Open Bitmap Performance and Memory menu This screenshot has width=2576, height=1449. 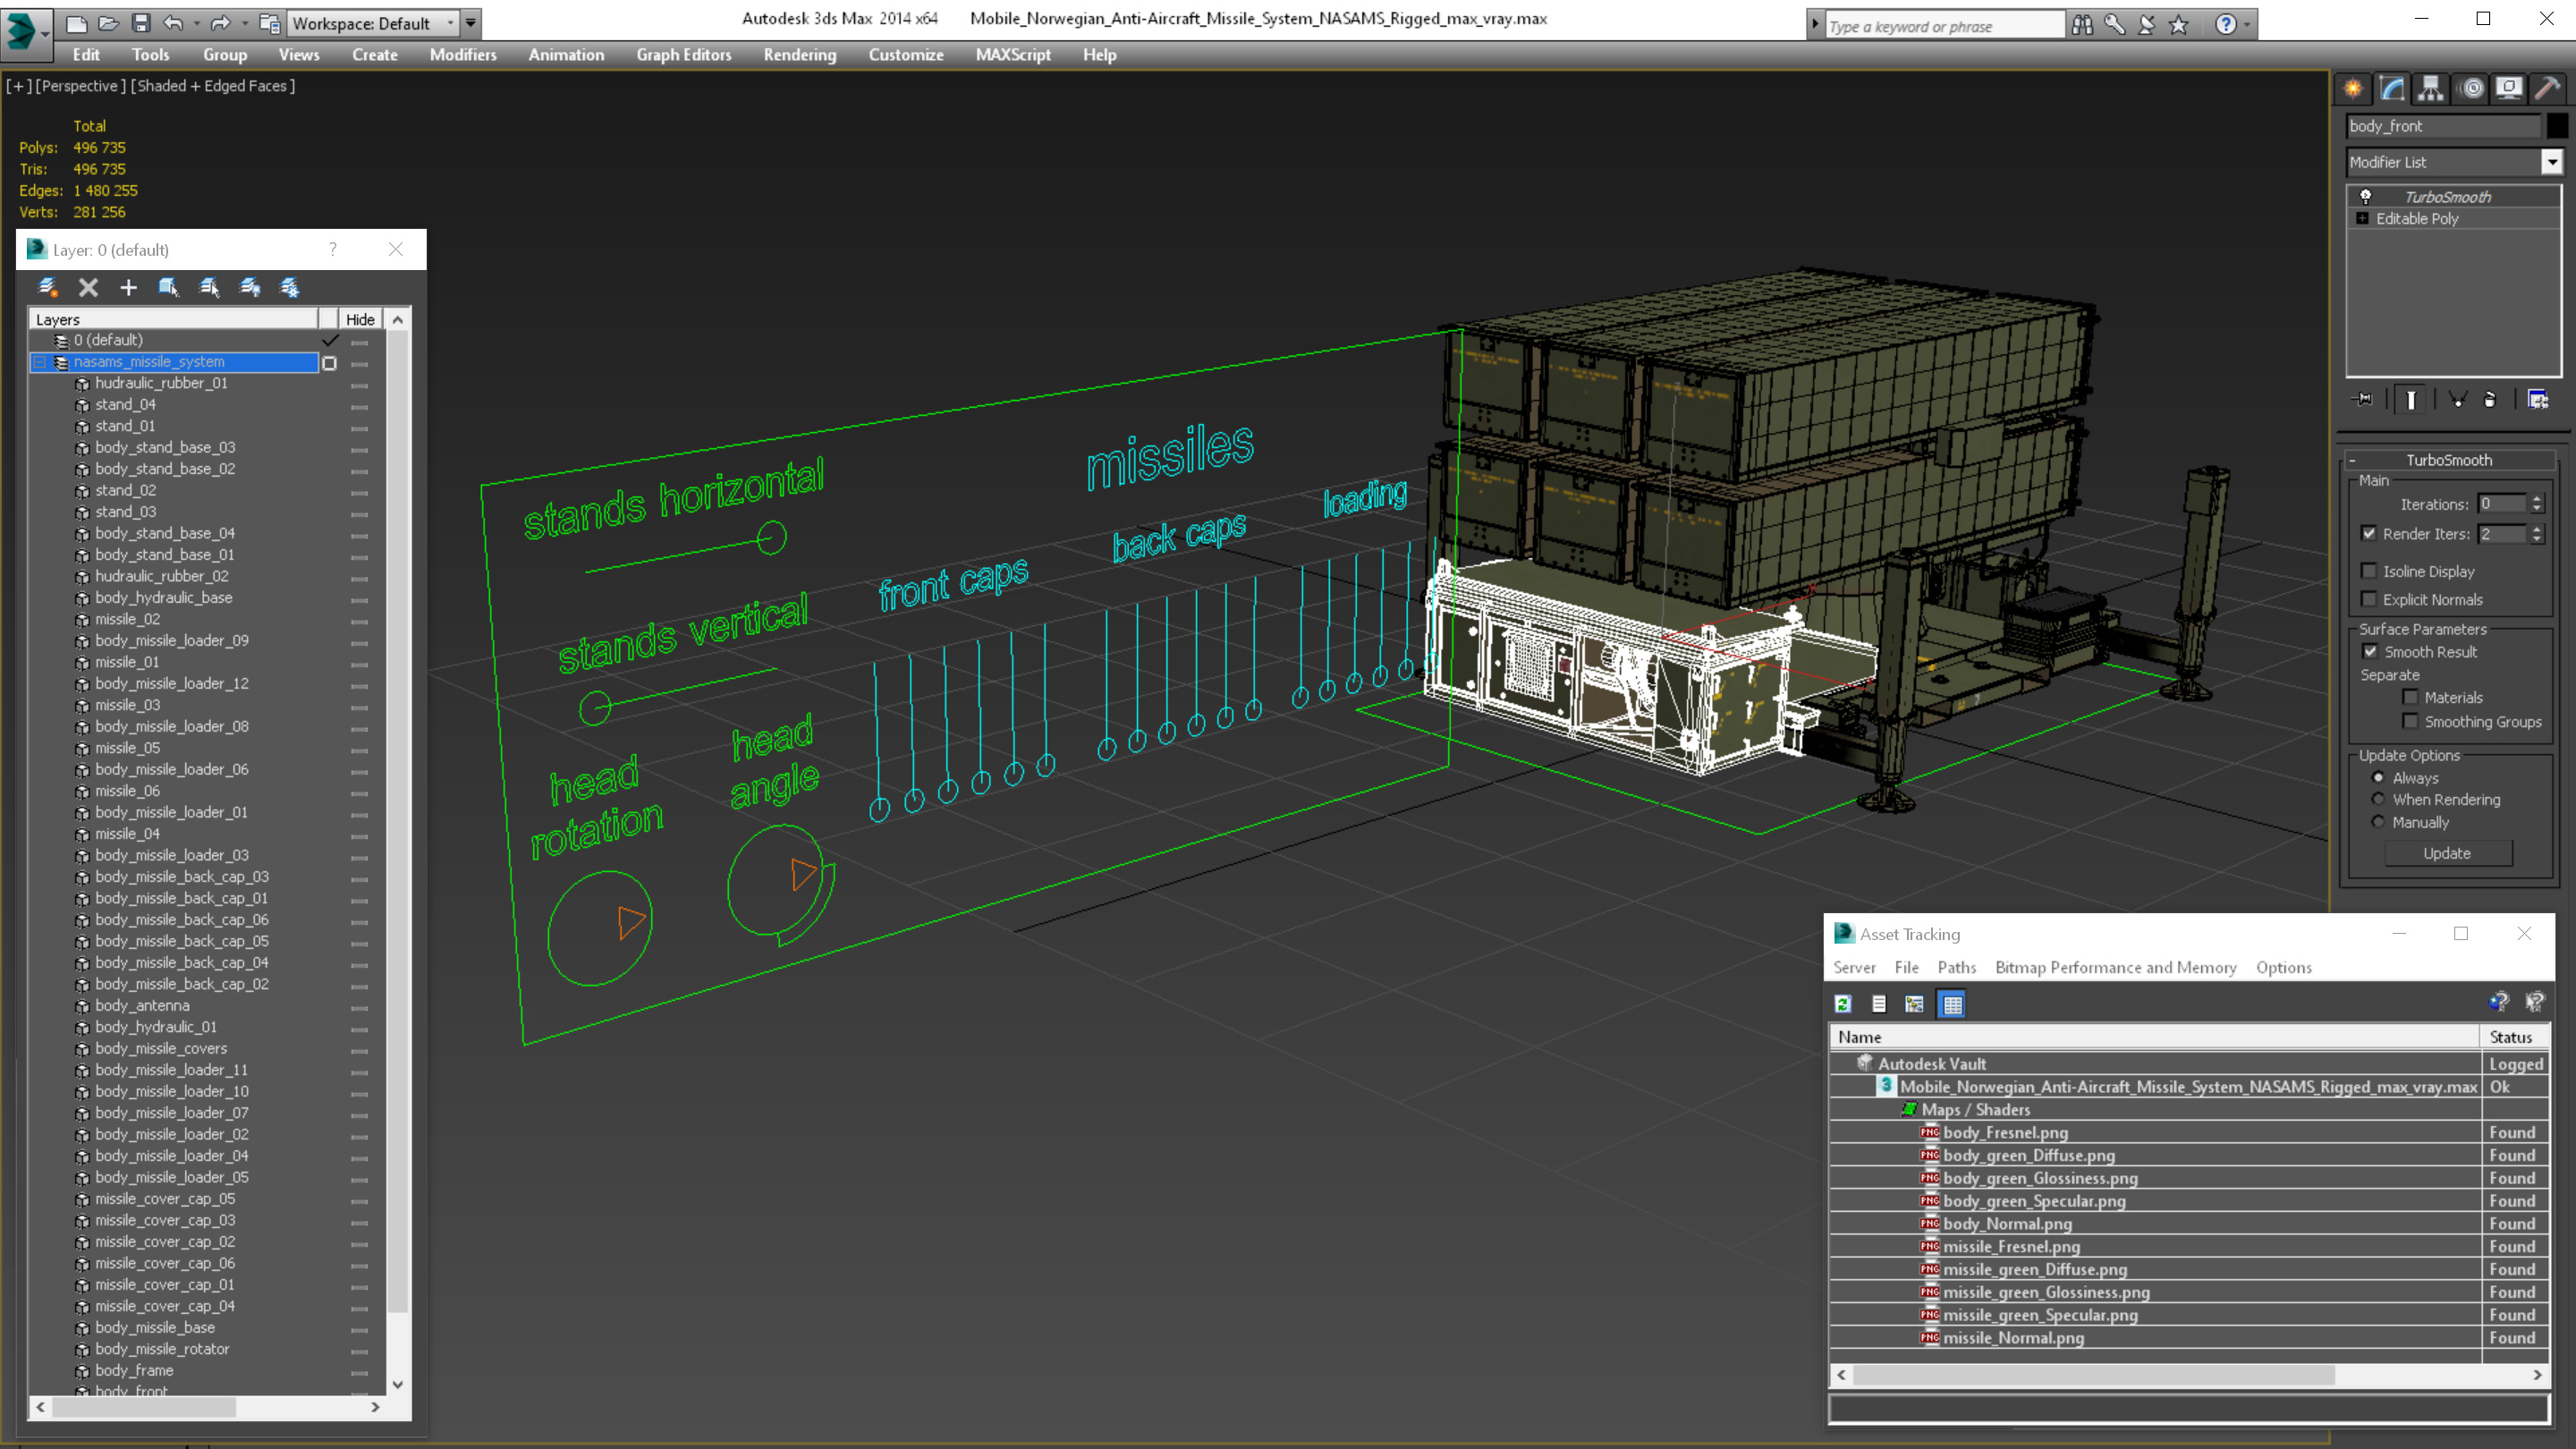click(2115, 967)
